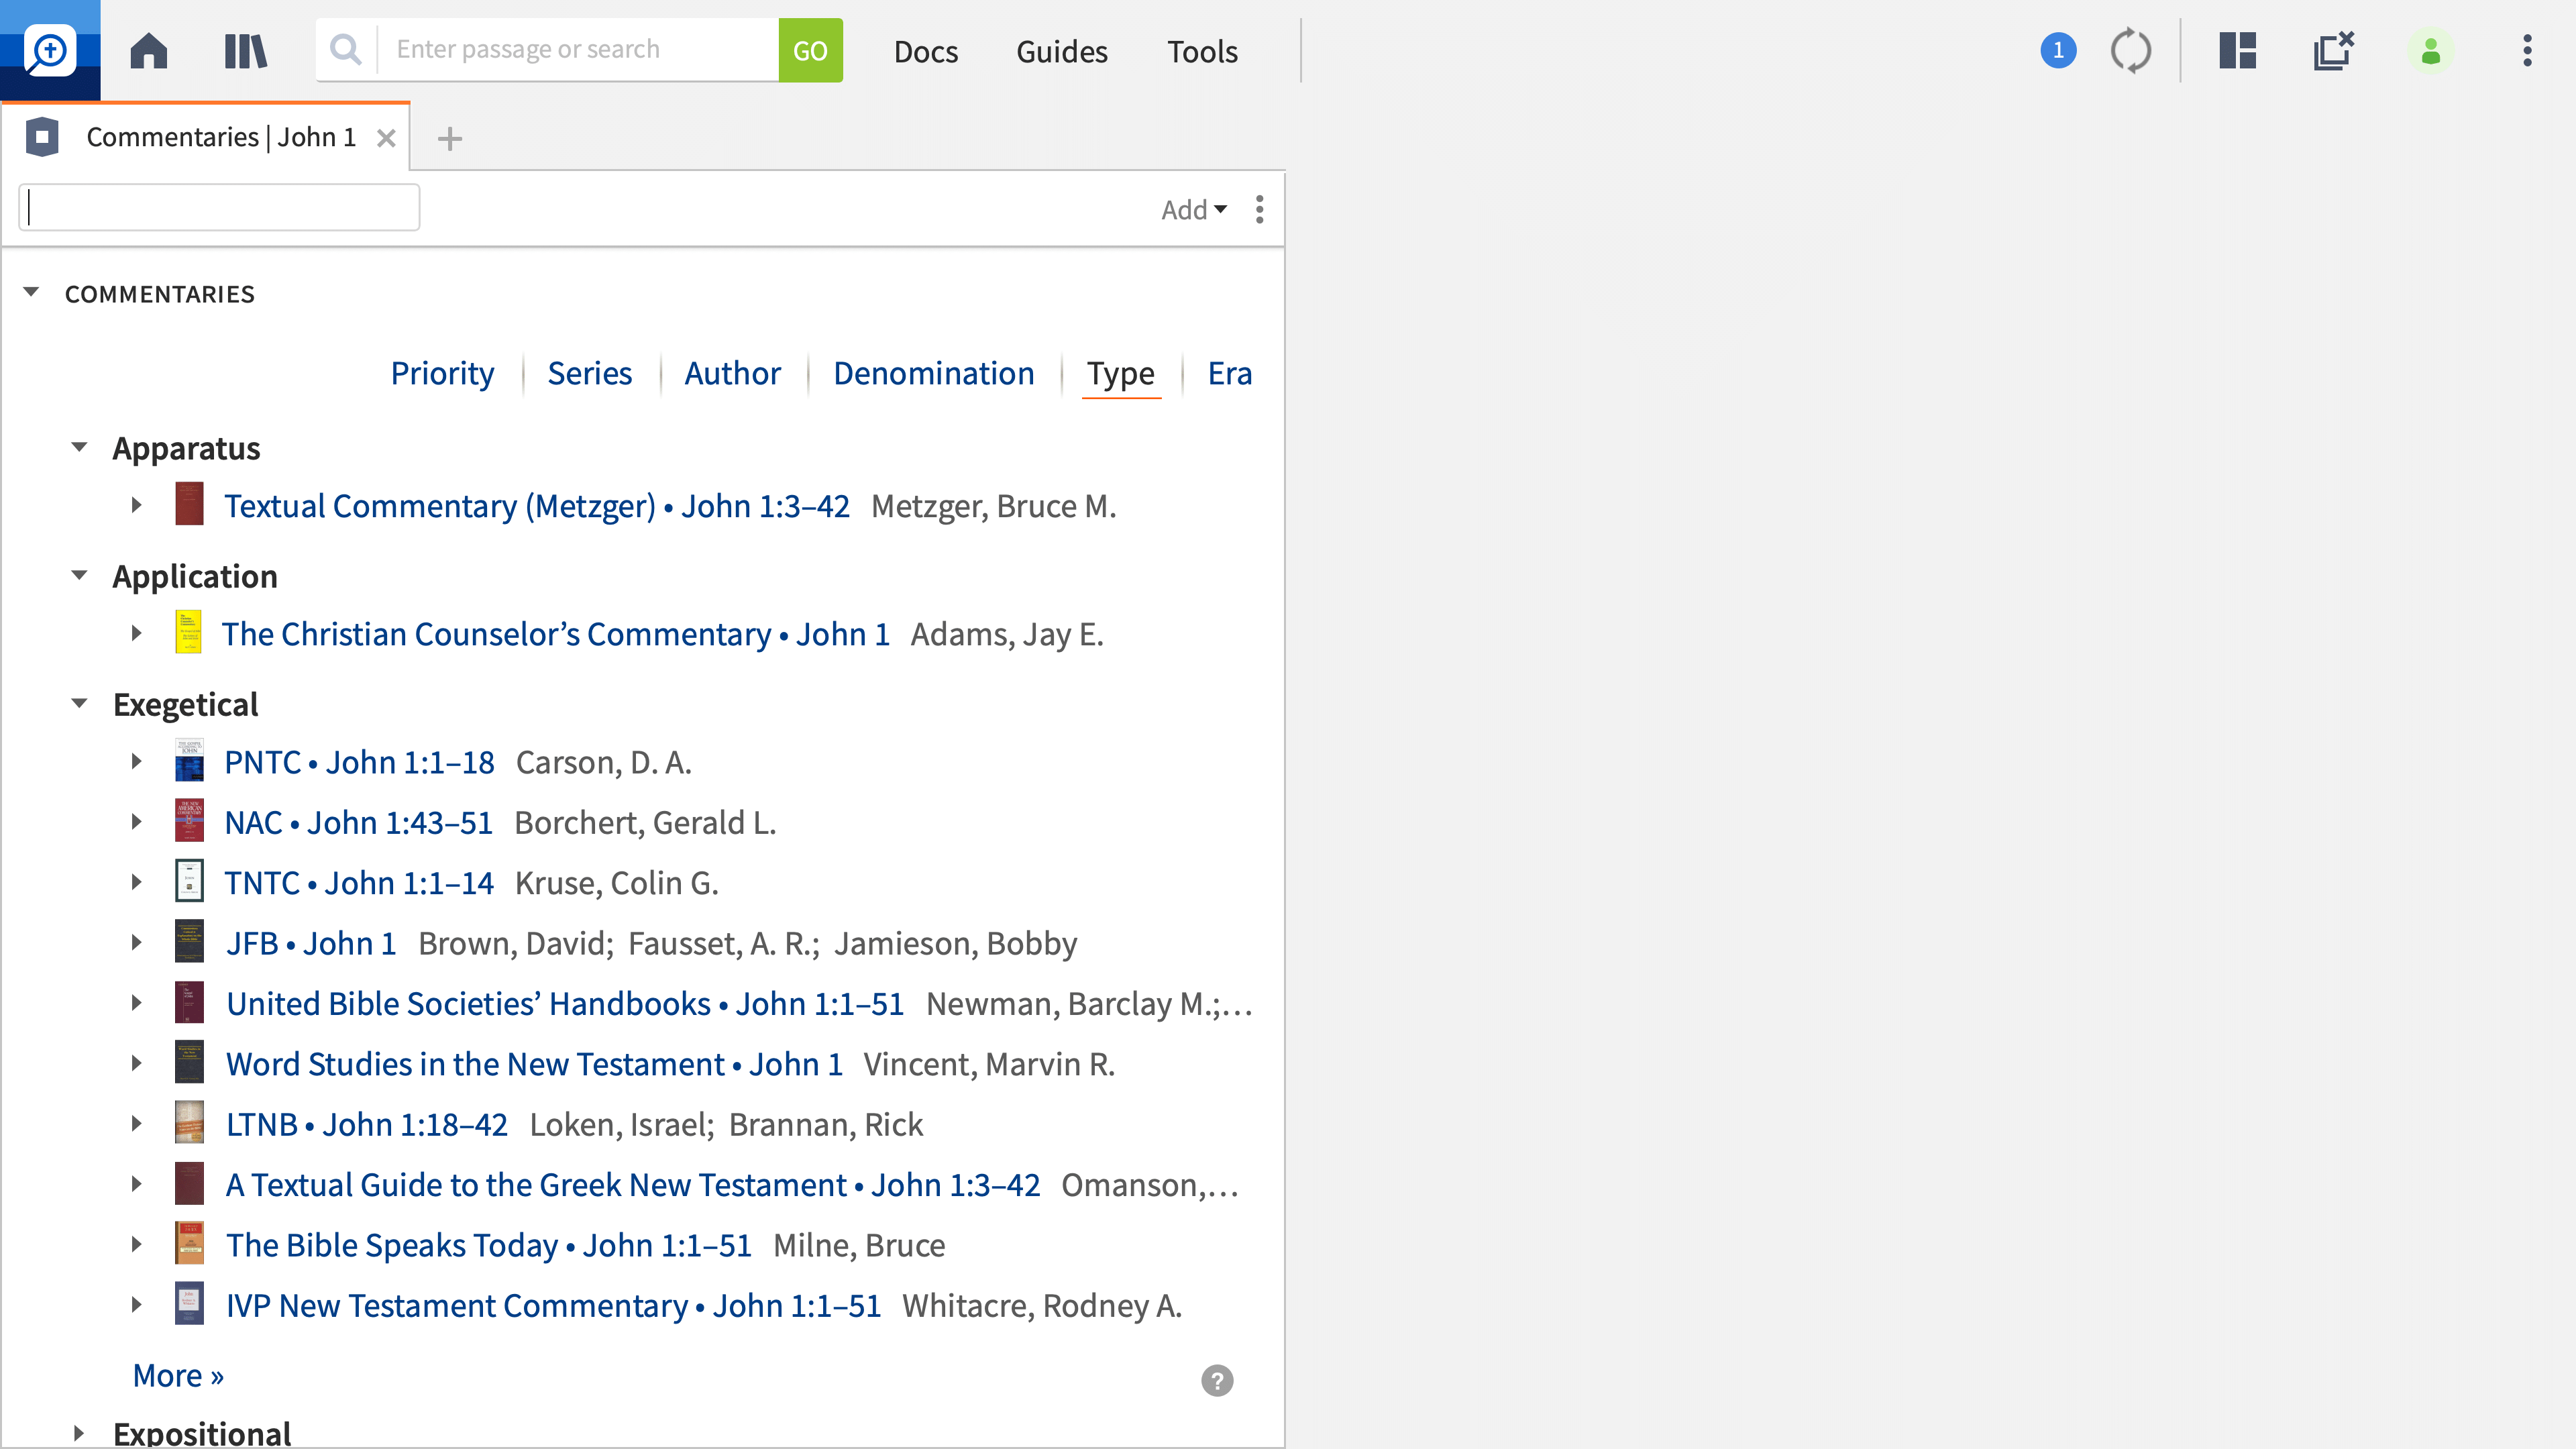Go to the Home dashboard icon
The height and width of the screenshot is (1449, 2576).
(x=149, y=50)
